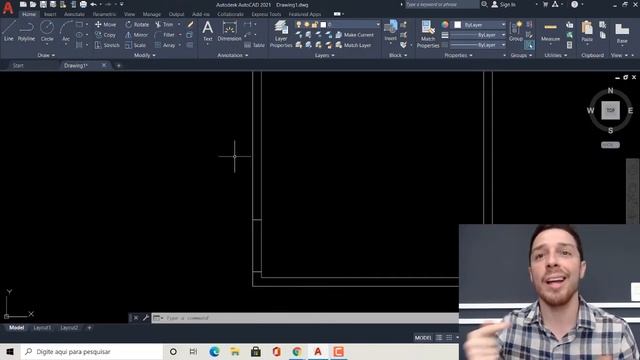Image resolution: width=640 pixels, height=360 pixels.
Task: Click the Offset tool icon
Action: [x=189, y=45]
